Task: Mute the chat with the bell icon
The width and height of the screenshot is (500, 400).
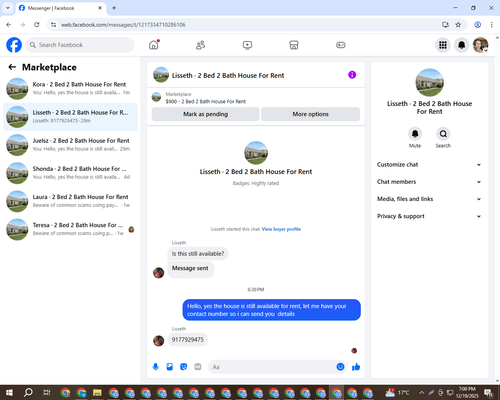Action: (415, 134)
